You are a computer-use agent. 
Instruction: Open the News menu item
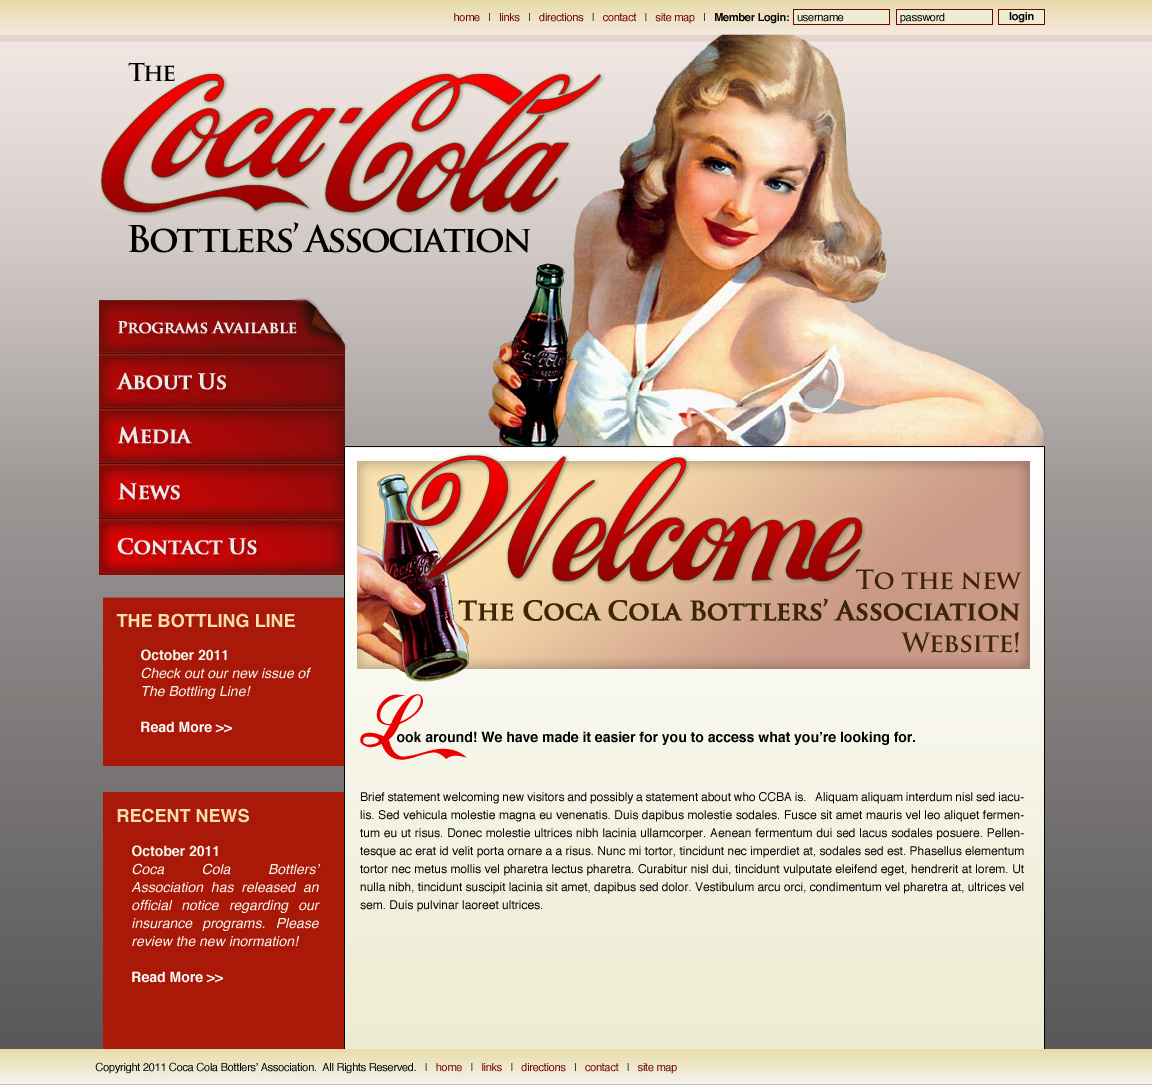(222, 491)
